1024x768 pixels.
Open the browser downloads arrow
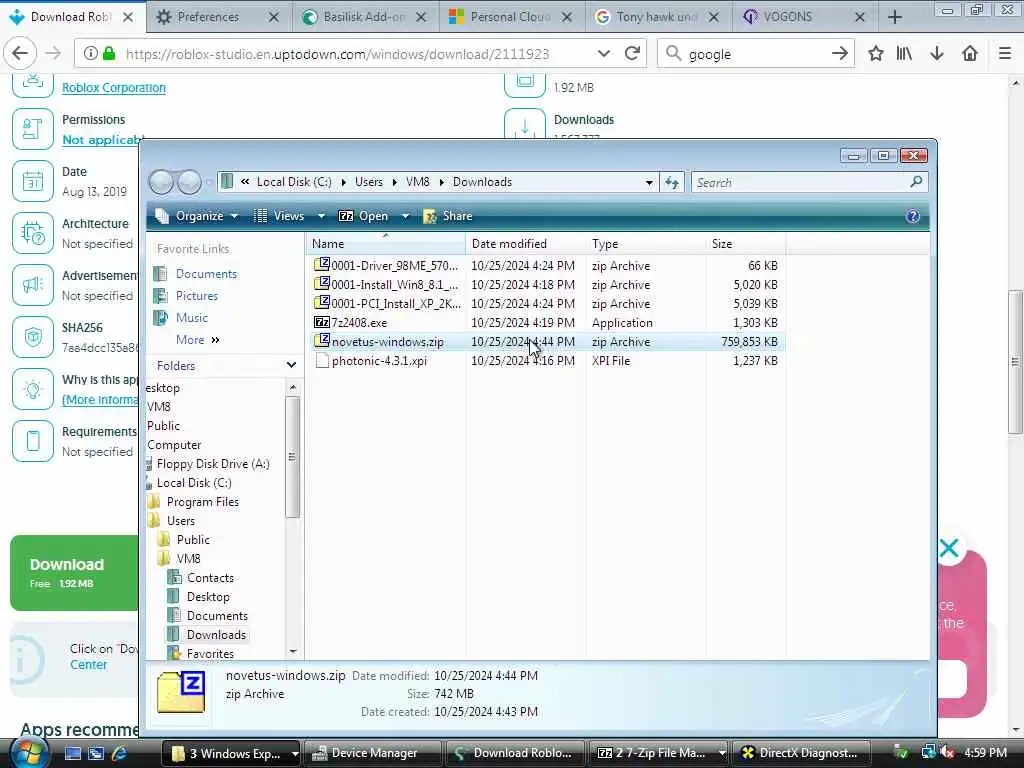click(936, 54)
